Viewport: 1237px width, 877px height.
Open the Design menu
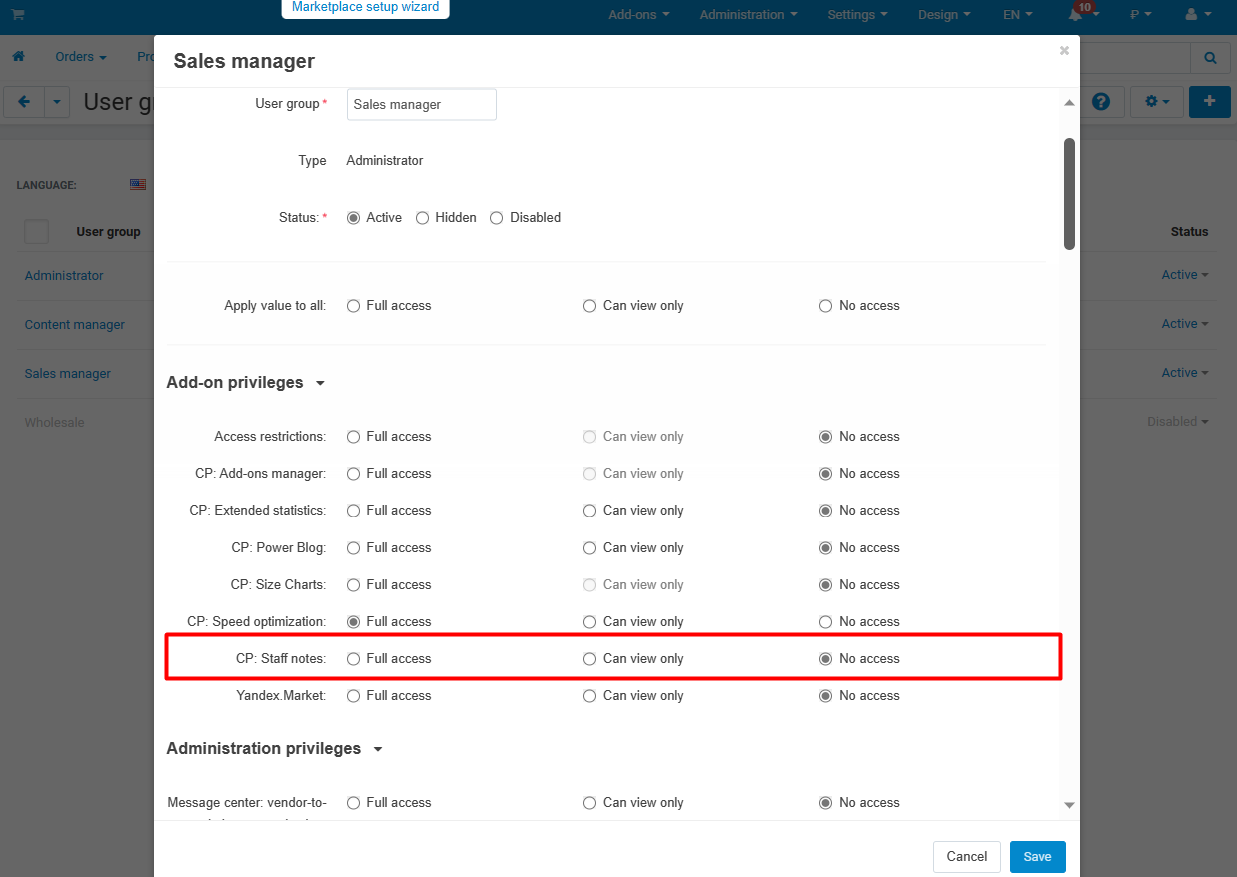click(945, 15)
